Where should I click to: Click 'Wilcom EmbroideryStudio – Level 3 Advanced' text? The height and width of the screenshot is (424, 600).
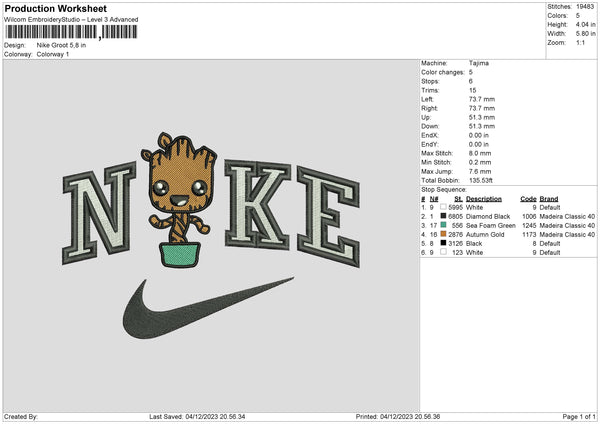point(71,20)
